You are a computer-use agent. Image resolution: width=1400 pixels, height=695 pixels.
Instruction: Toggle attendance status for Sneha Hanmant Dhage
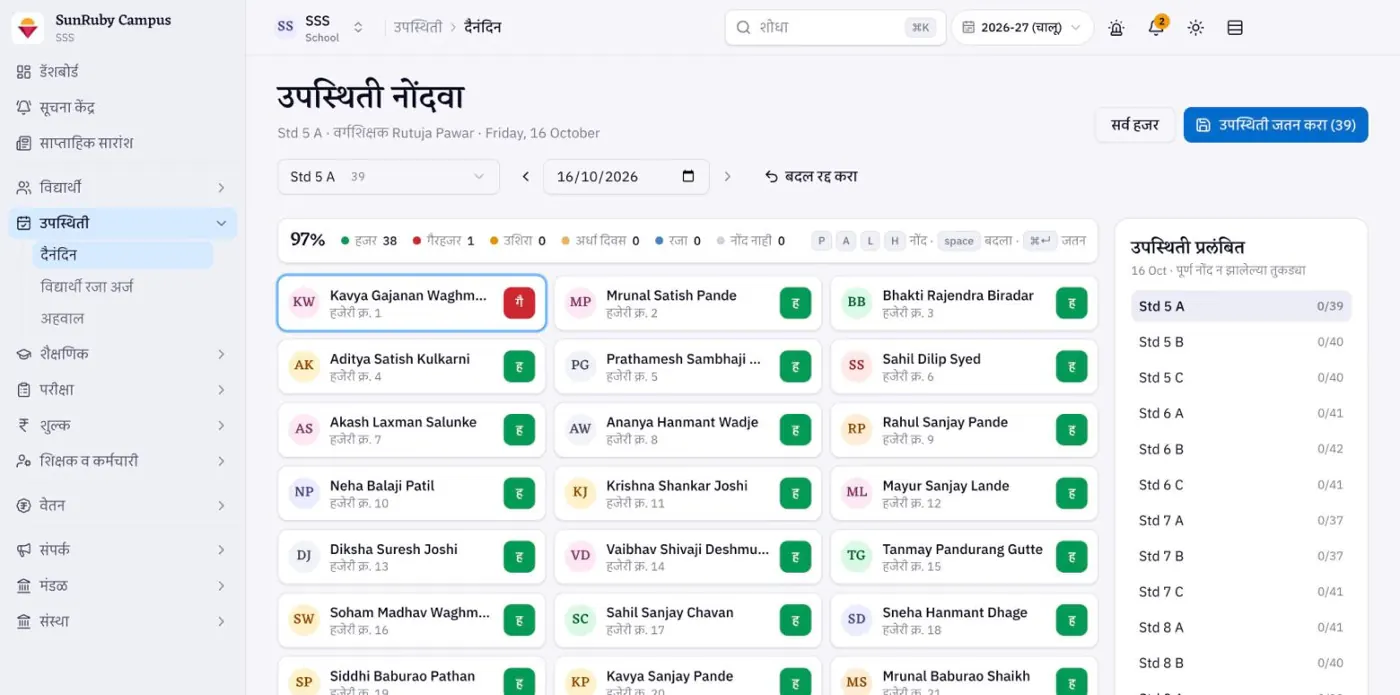[x=1071, y=619]
